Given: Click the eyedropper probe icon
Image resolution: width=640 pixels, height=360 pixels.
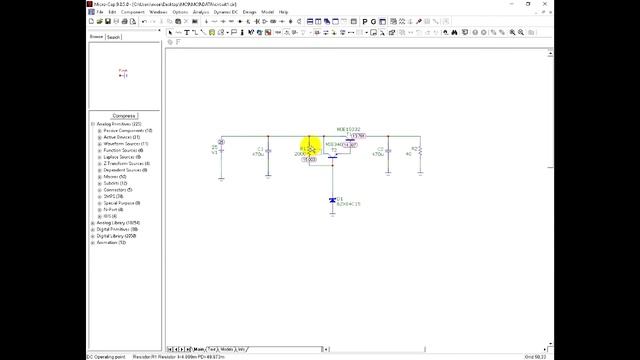Looking at the screenshot, I should click(419, 21).
